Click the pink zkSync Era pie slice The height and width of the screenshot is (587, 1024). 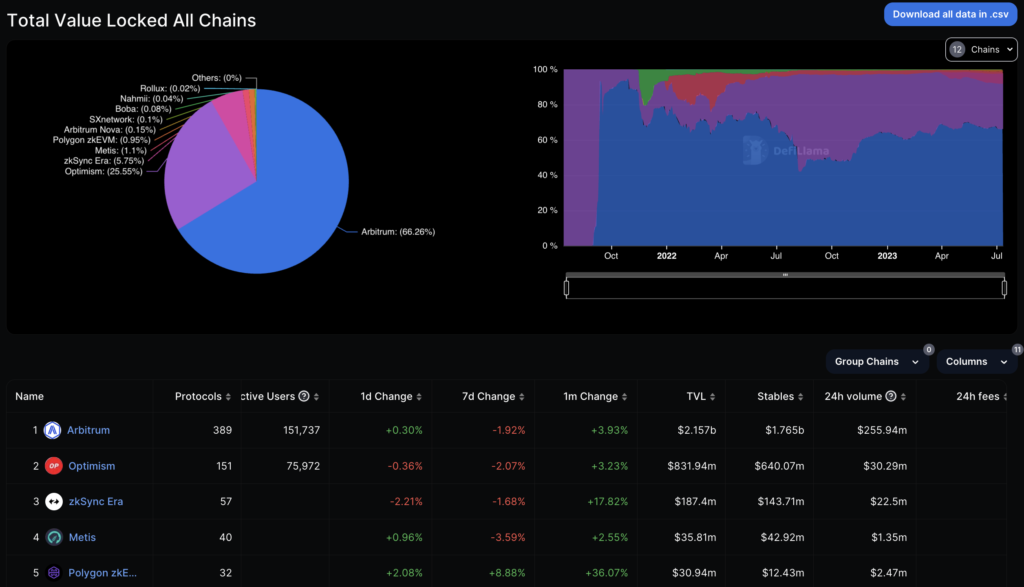(234, 121)
